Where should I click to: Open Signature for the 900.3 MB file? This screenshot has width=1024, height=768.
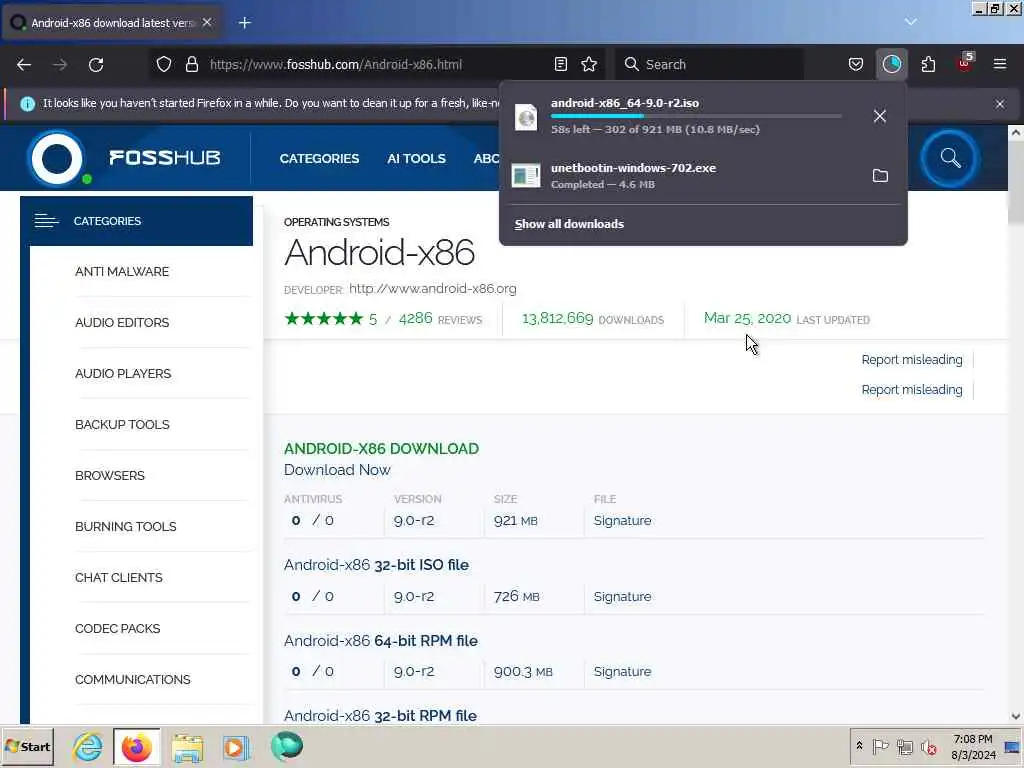click(622, 671)
